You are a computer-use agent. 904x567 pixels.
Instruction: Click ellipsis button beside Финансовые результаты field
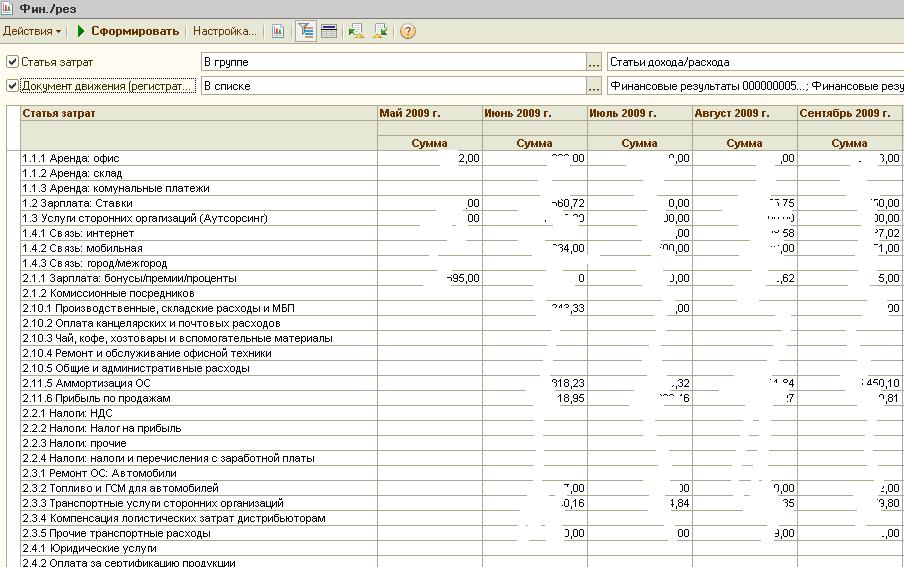(595, 86)
